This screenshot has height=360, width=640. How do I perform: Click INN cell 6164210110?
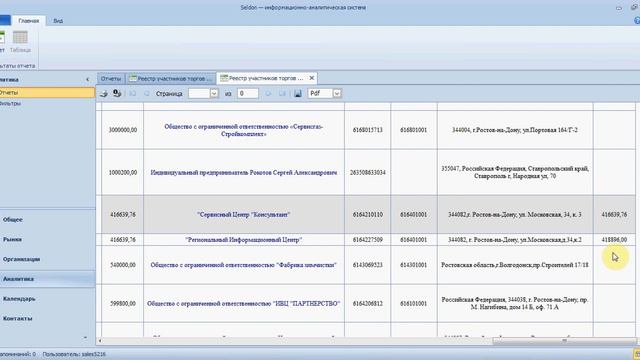[368, 214]
